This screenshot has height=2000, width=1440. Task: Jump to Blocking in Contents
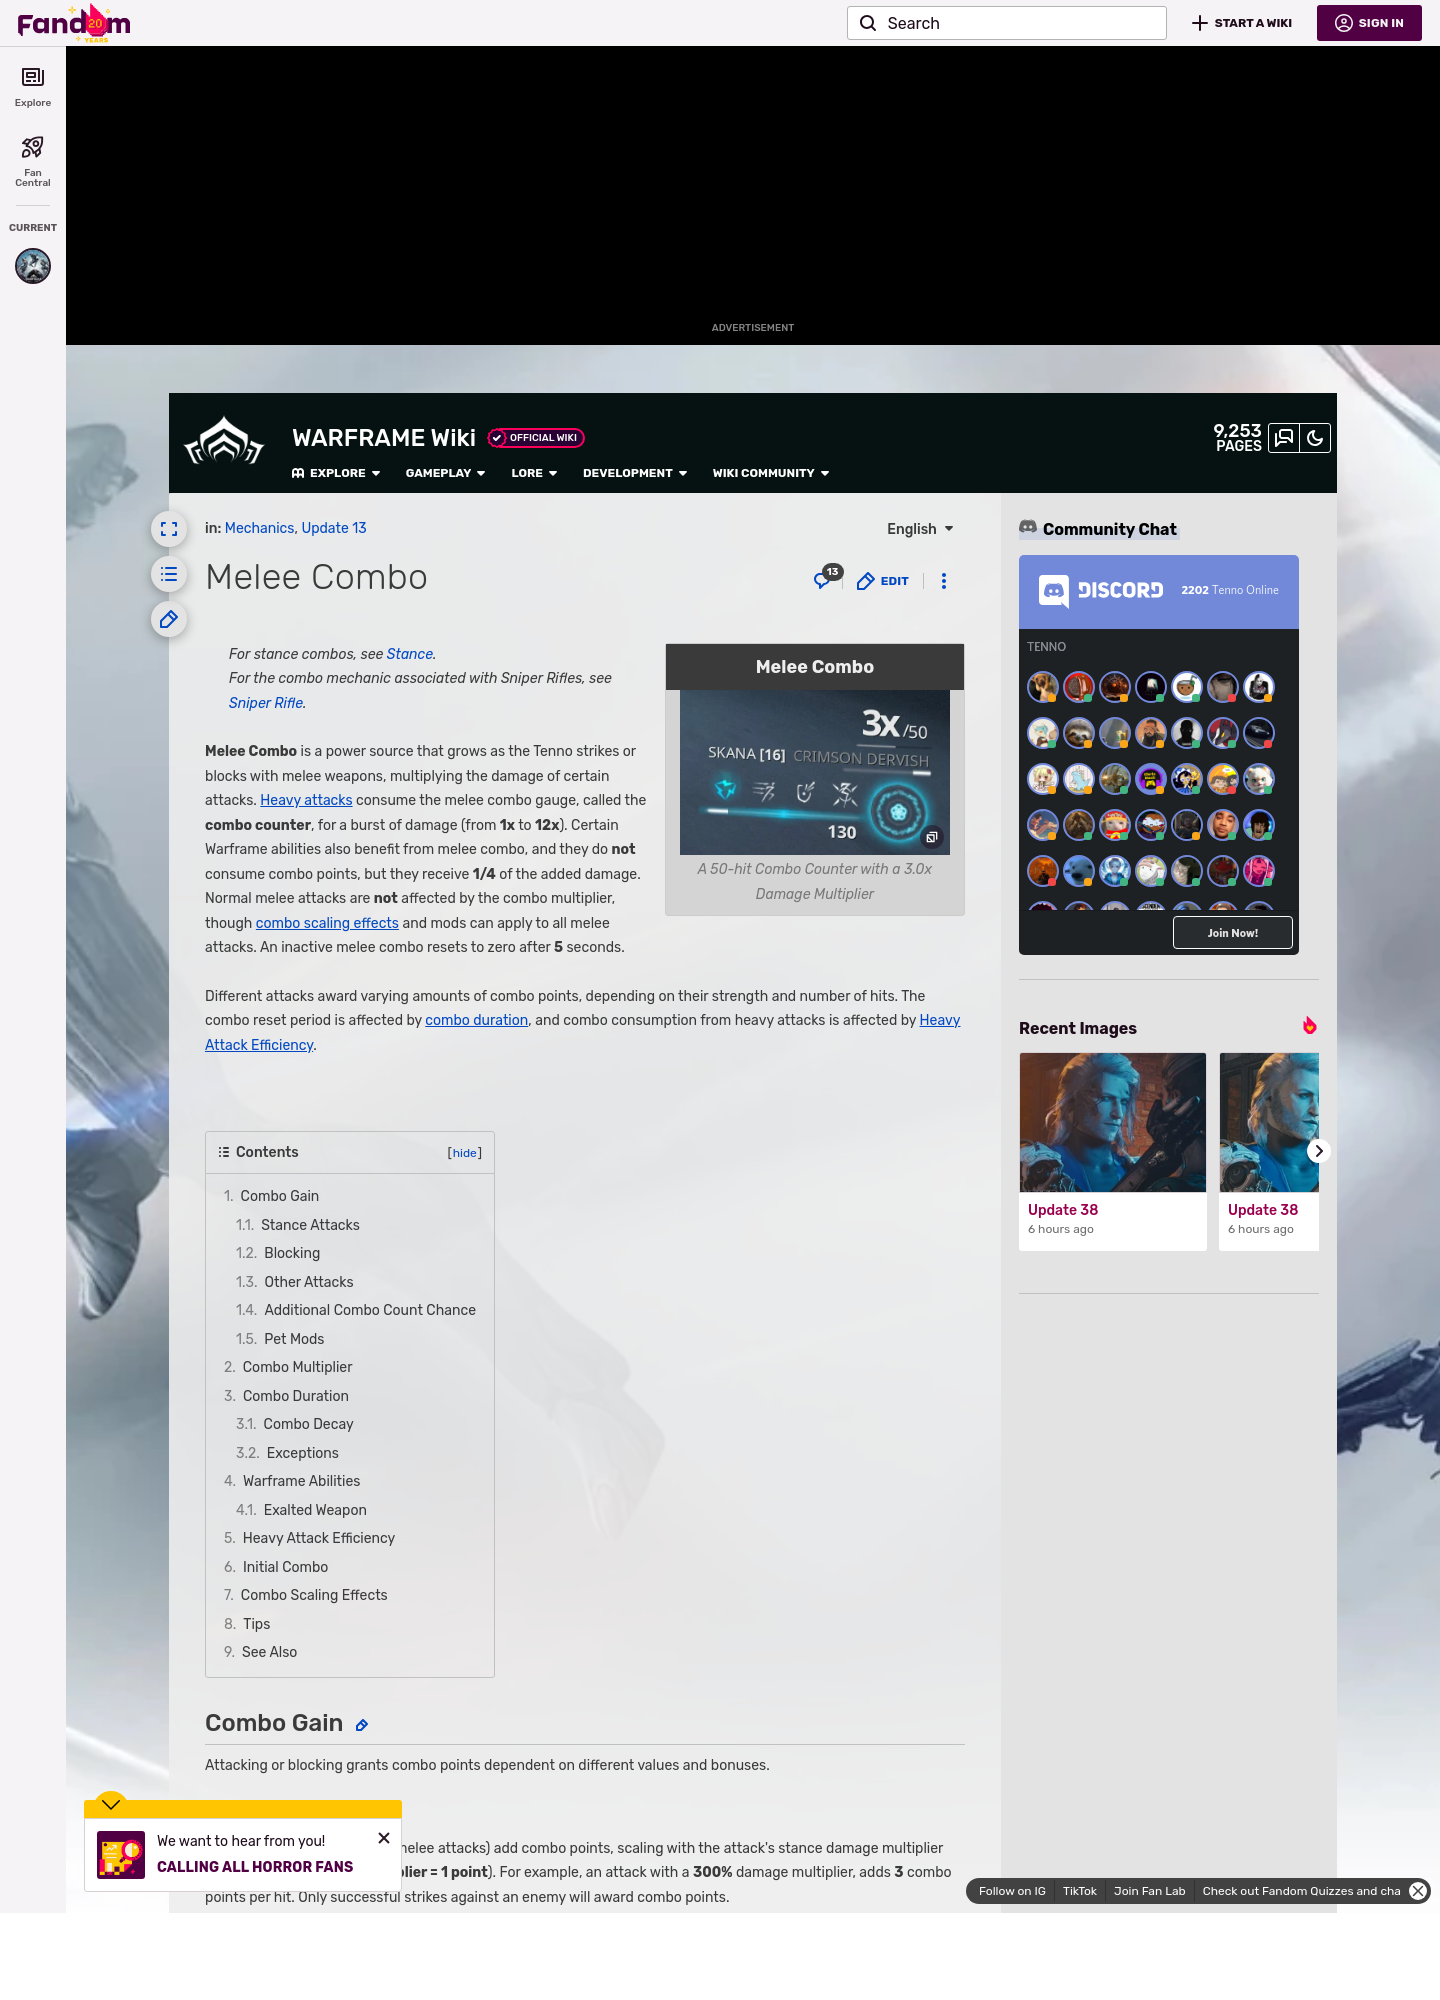tap(292, 1253)
